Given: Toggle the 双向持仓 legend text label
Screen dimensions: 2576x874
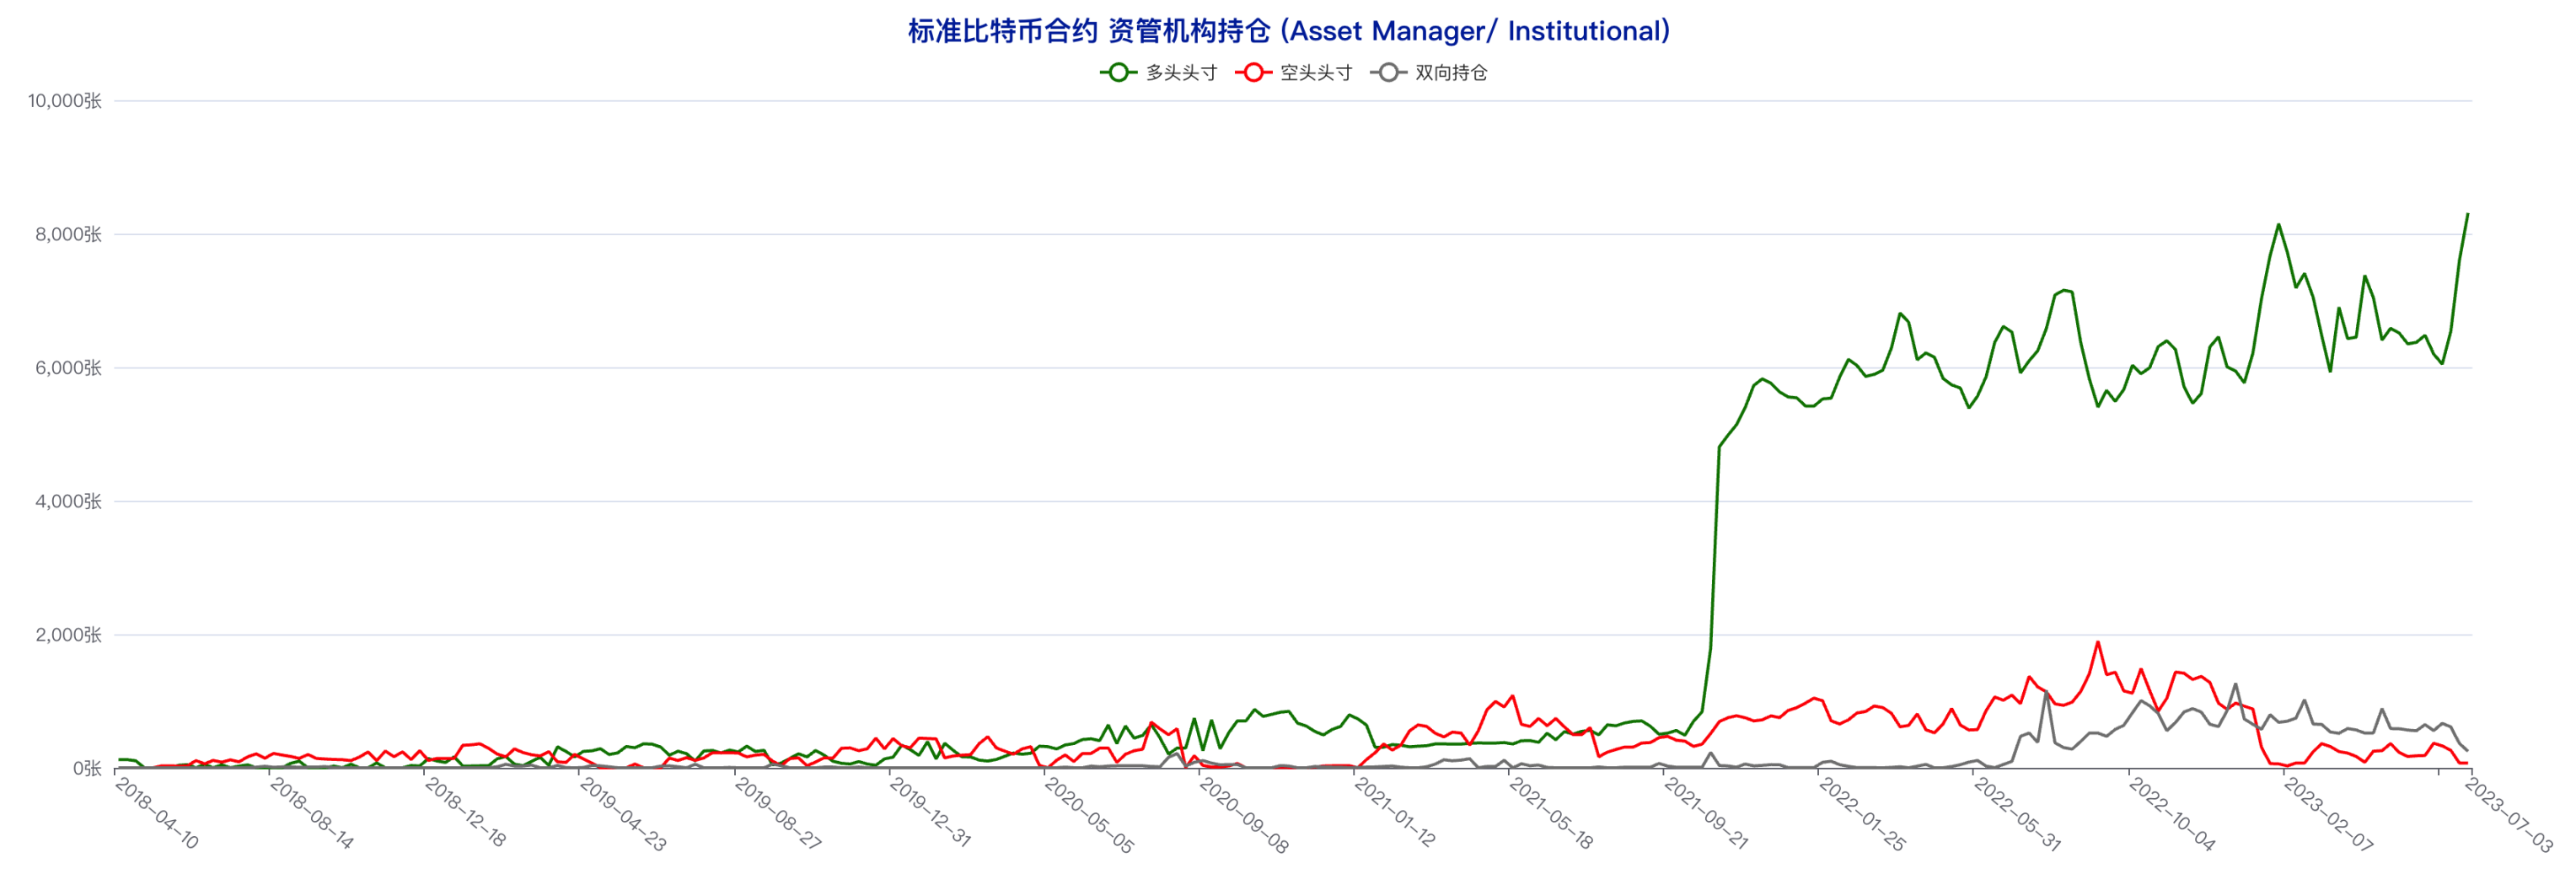Looking at the screenshot, I should click(x=1451, y=73).
